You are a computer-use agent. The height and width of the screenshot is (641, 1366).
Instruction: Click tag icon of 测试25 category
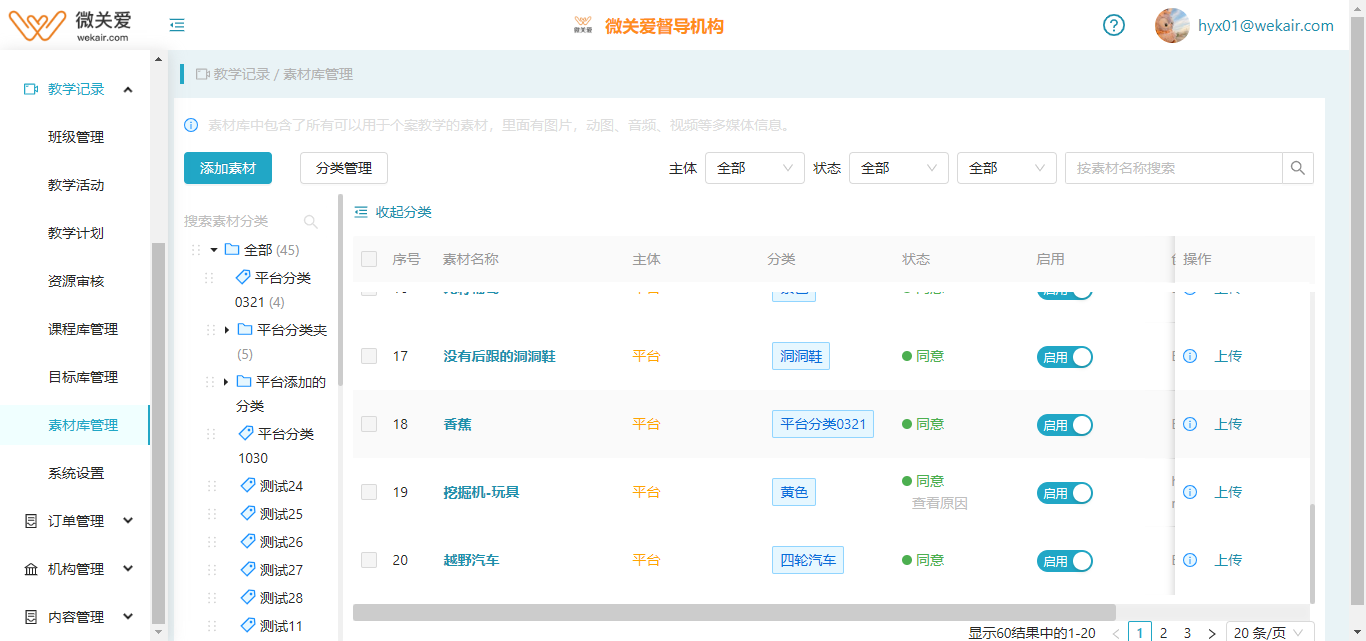tap(248, 513)
